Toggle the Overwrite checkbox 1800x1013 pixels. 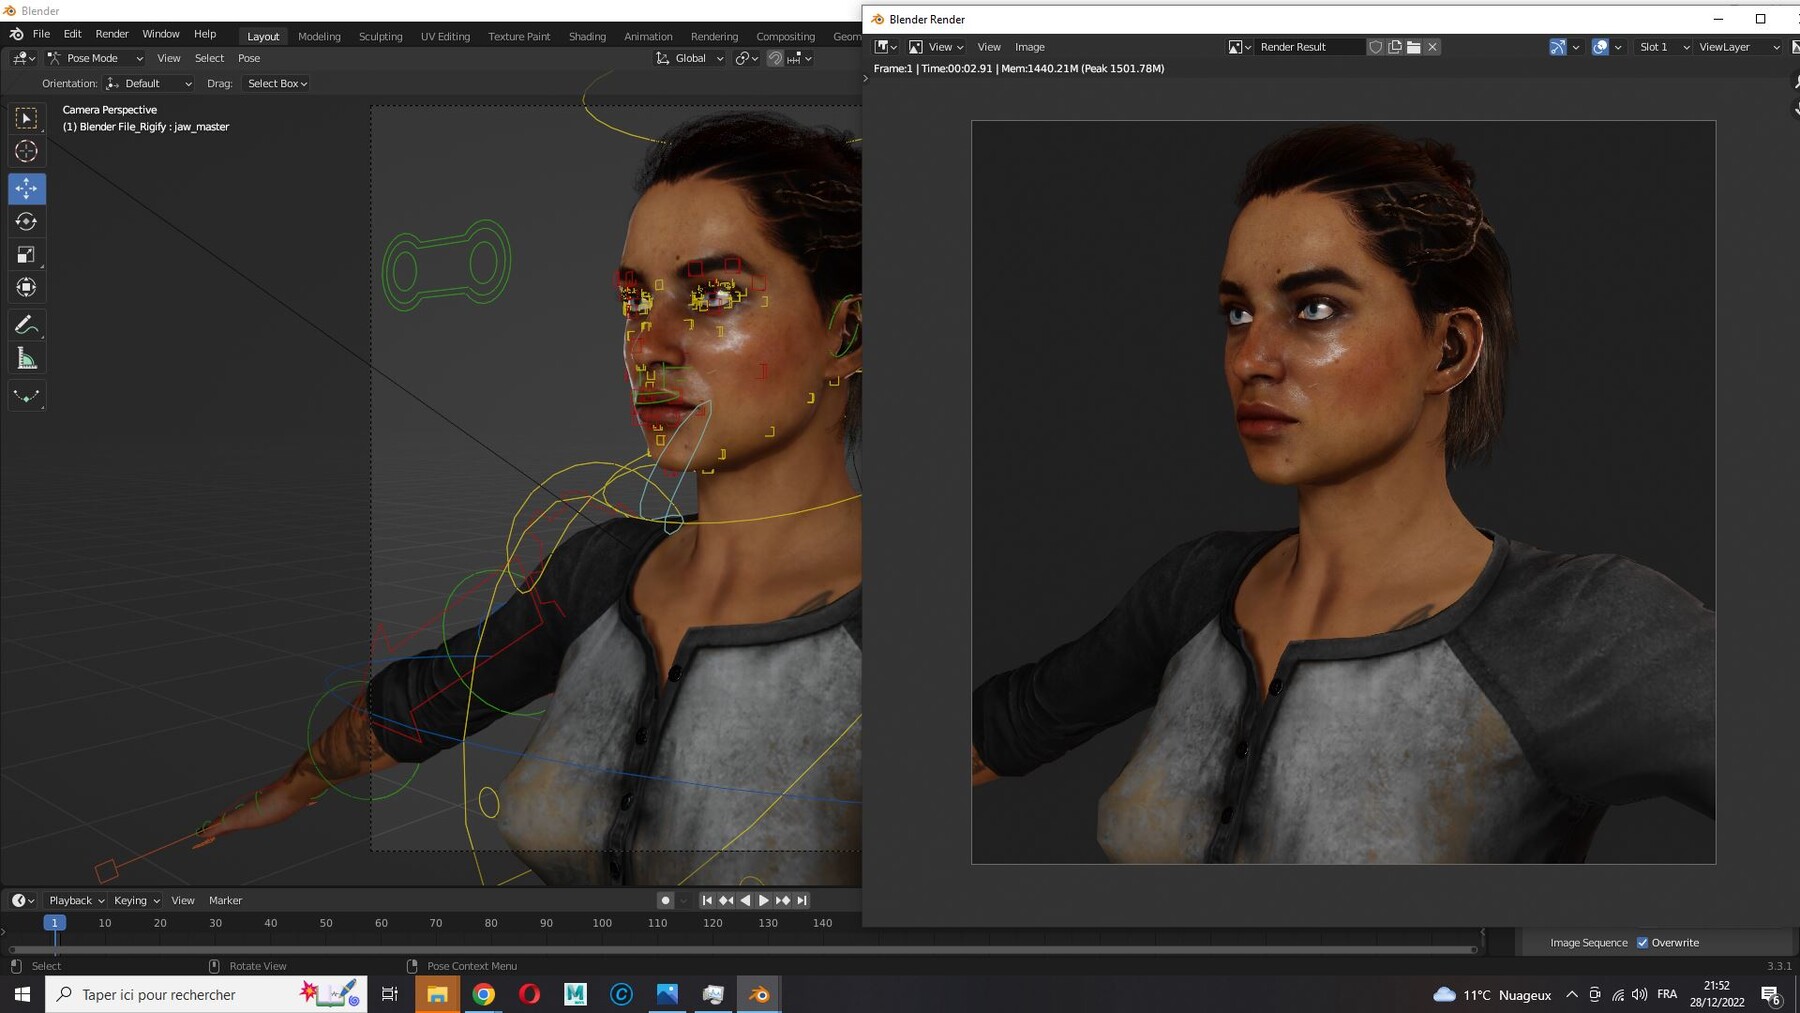coord(1642,942)
